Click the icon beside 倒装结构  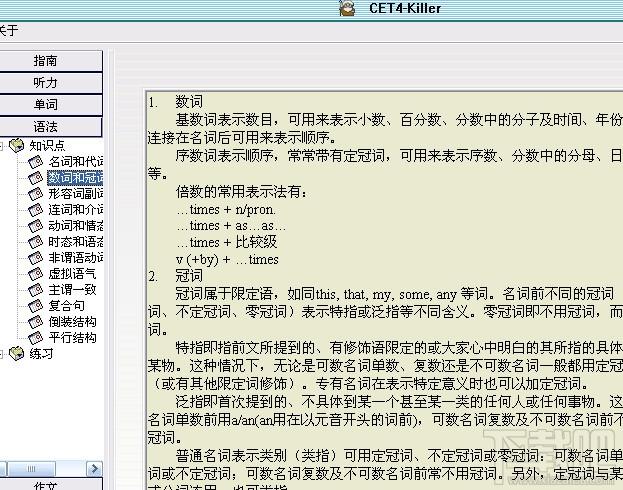point(35,322)
